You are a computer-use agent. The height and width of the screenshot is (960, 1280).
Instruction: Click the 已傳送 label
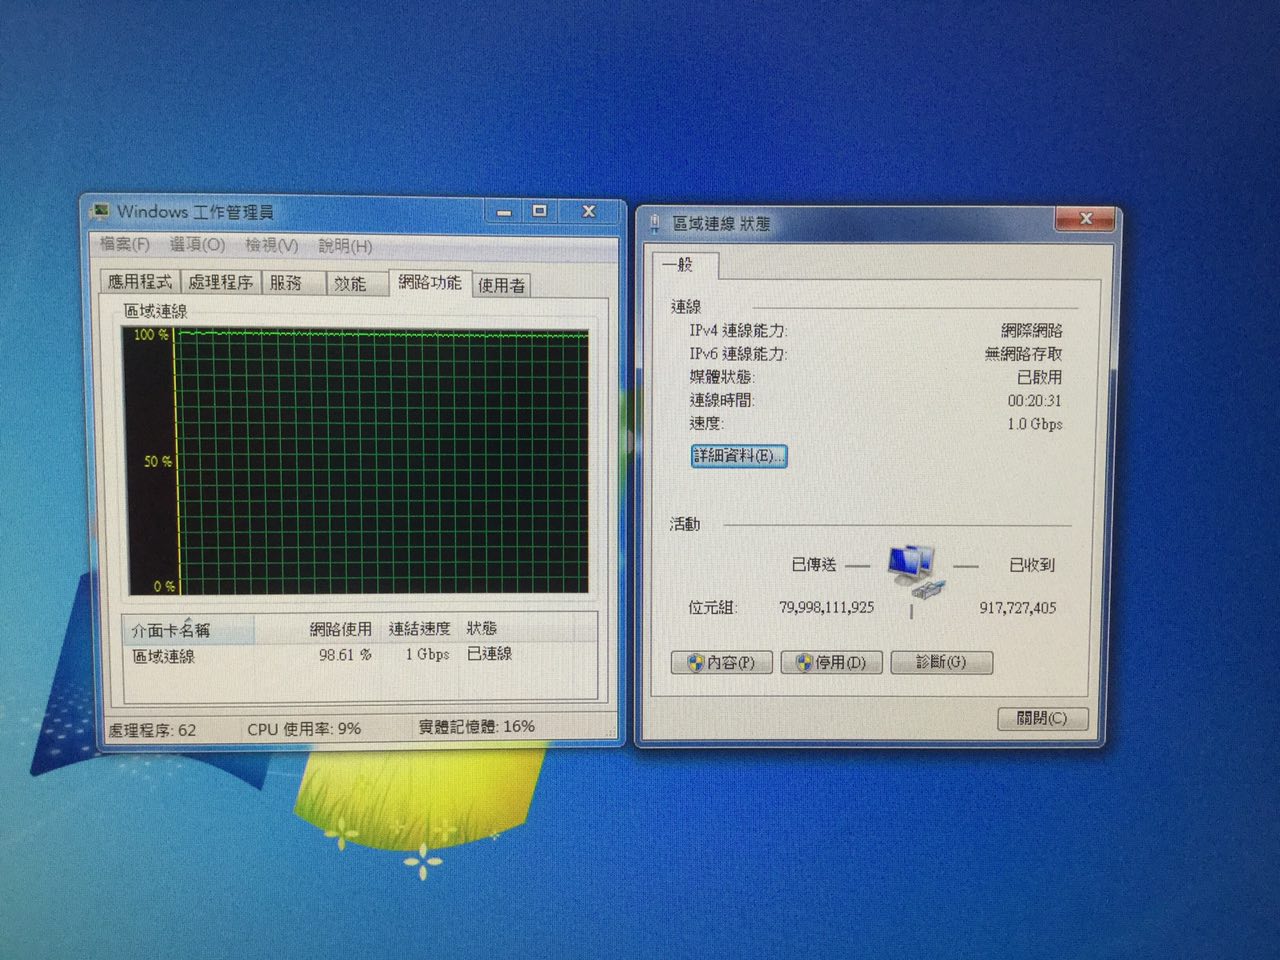814,565
